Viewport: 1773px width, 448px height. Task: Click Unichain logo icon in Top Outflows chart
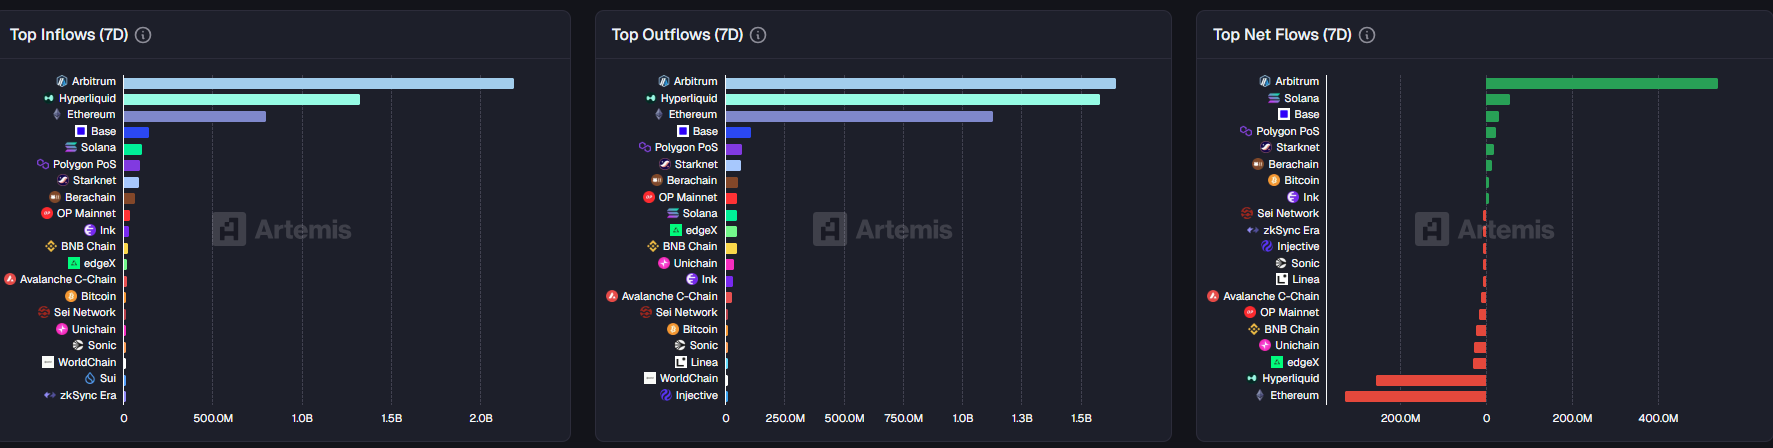tap(664, 263)
